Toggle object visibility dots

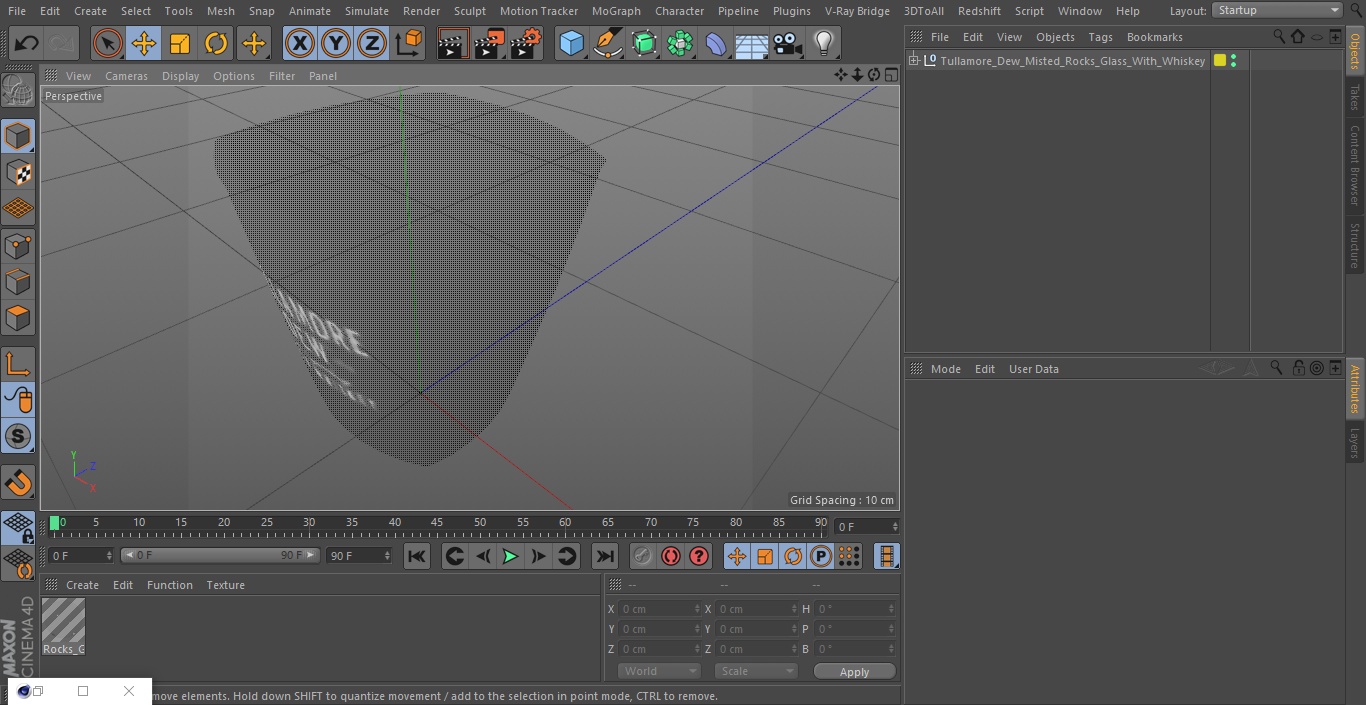tap(1233, 61)
